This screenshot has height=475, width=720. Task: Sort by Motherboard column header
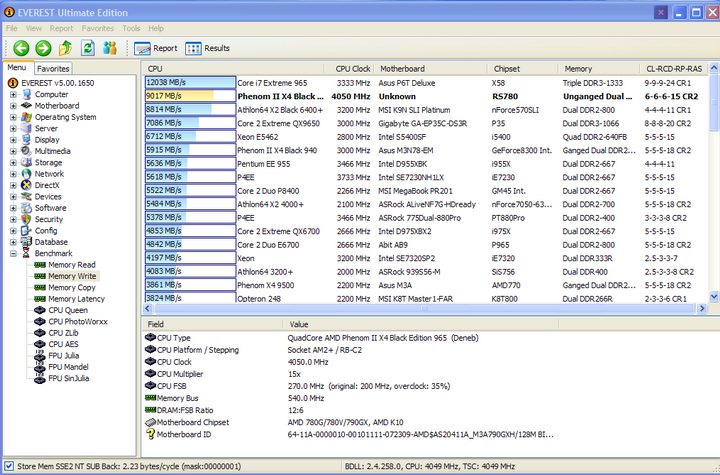pos(430,69)
